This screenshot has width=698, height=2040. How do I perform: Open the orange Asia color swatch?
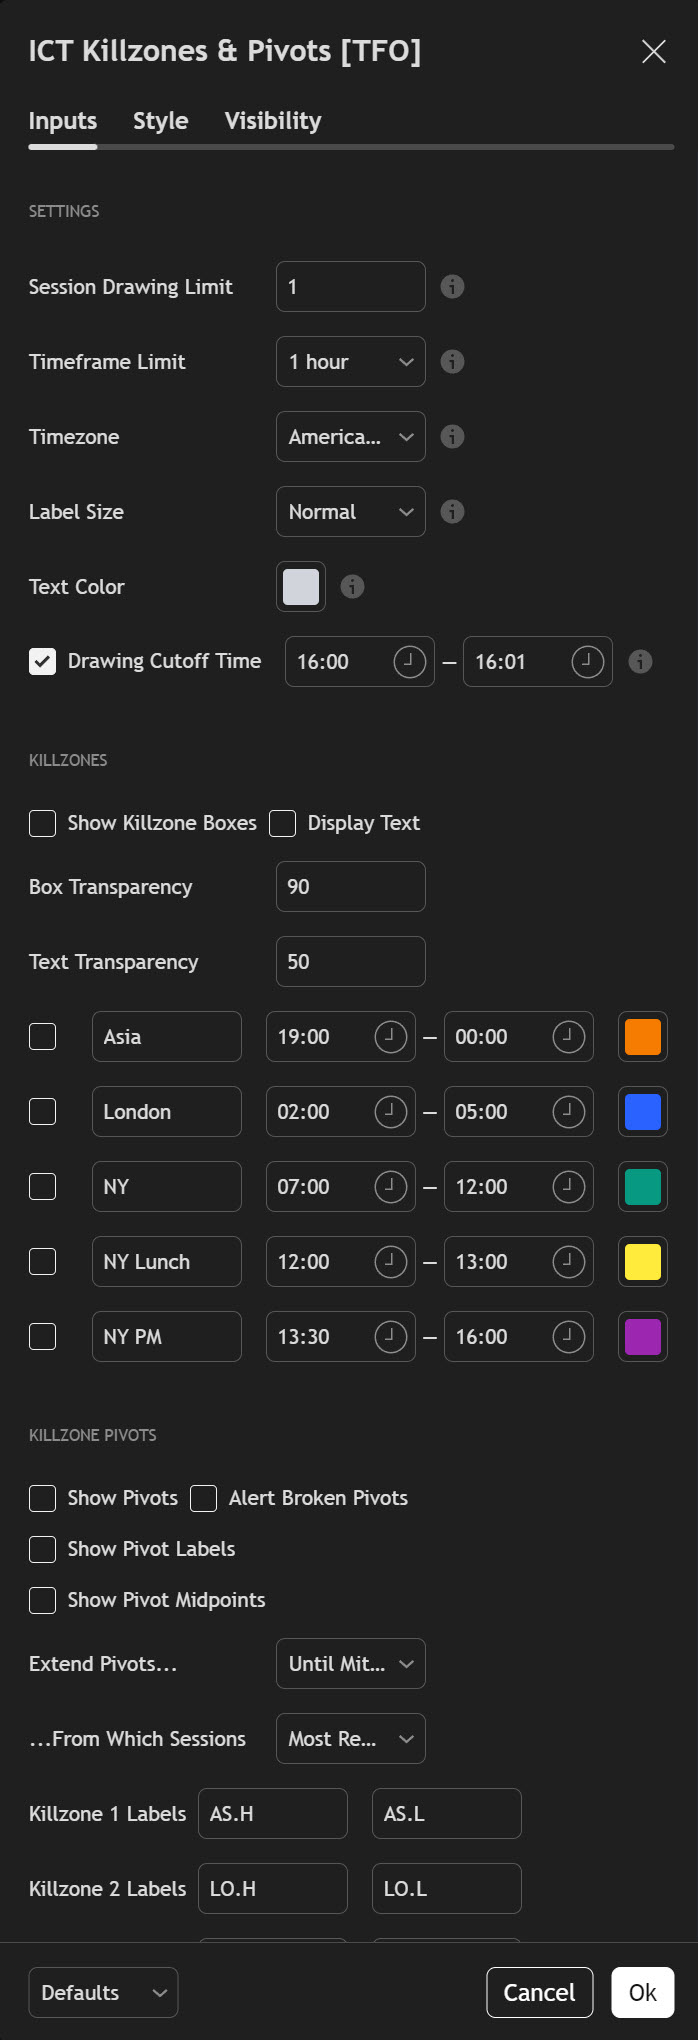pyautogui.click(x=642, y=1037)
